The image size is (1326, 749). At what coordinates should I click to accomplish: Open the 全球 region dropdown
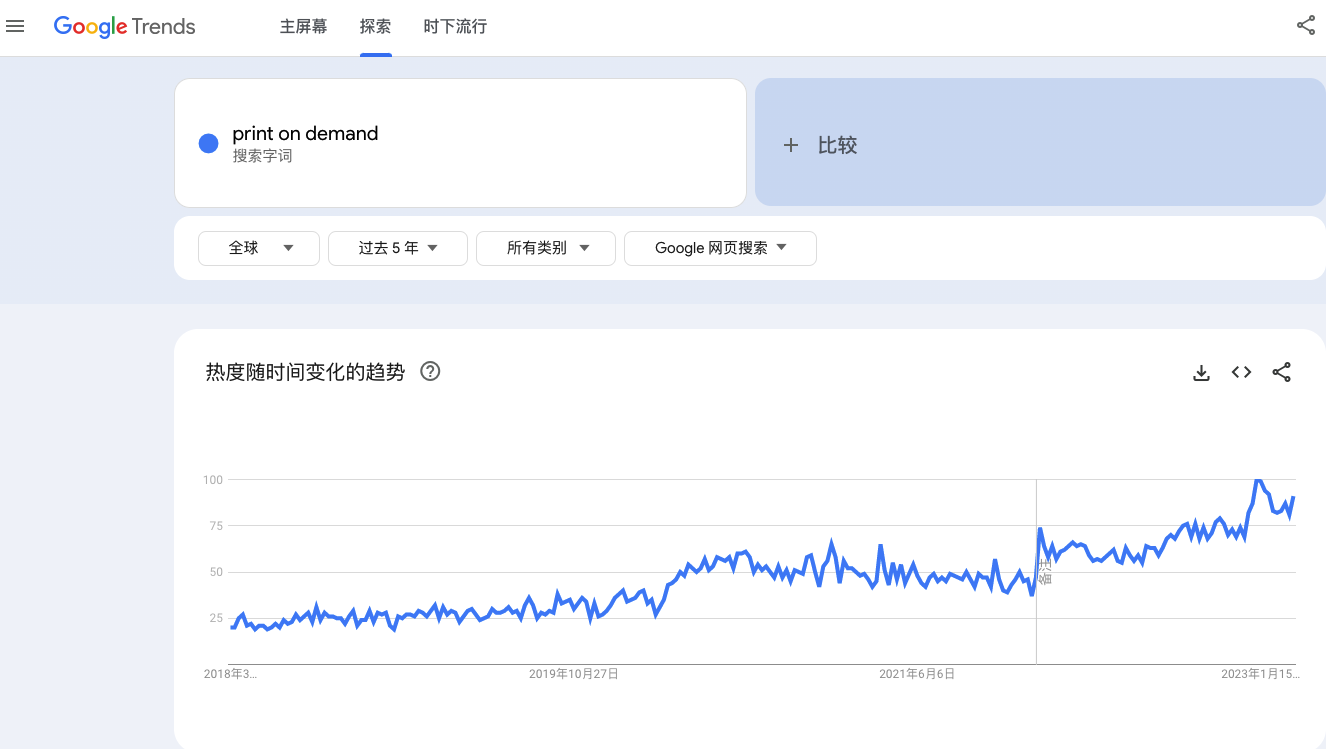[259, 248]
